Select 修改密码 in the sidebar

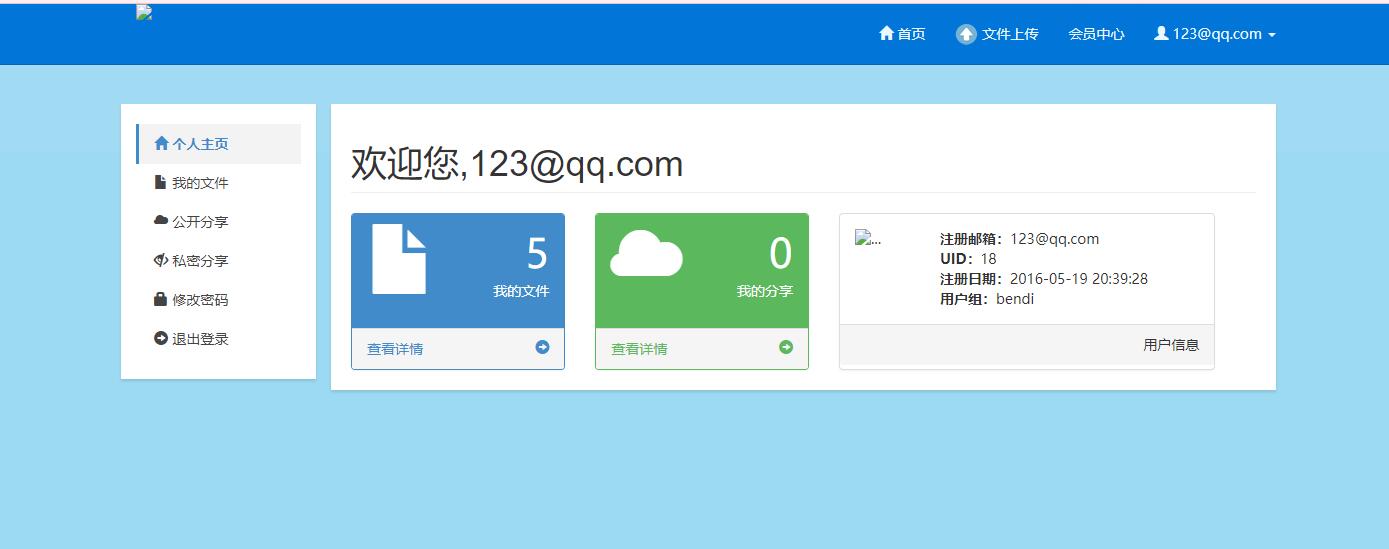tap(200, 300)
